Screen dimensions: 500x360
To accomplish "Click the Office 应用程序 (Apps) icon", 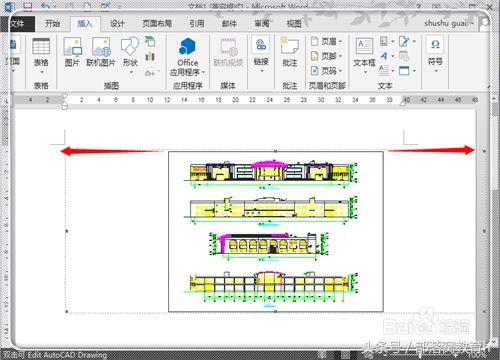I will (187, 47).
